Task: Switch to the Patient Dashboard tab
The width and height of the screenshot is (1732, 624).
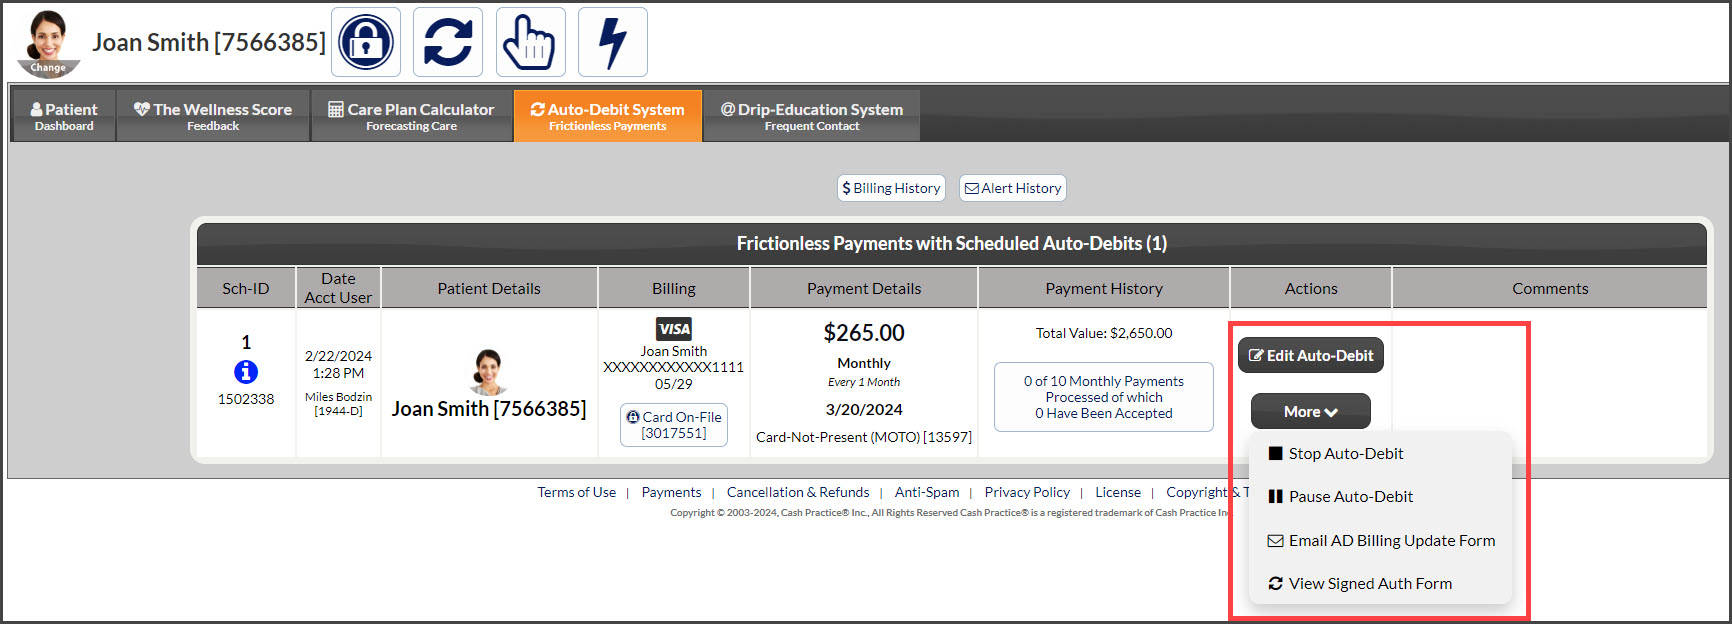Action: click(x=64, y=116)
